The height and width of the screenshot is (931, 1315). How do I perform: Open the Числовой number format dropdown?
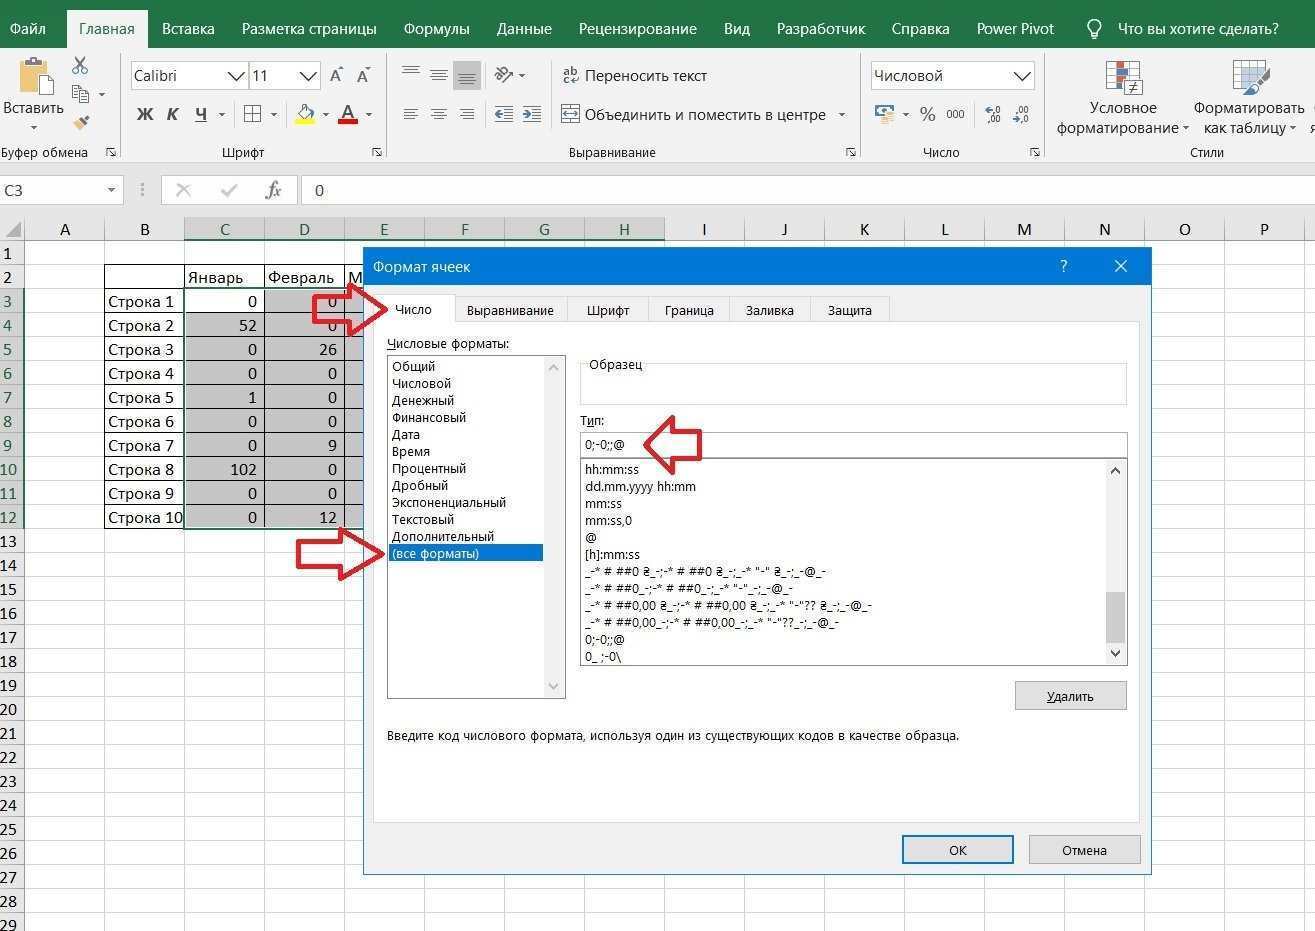click(x=1022, y=75)
